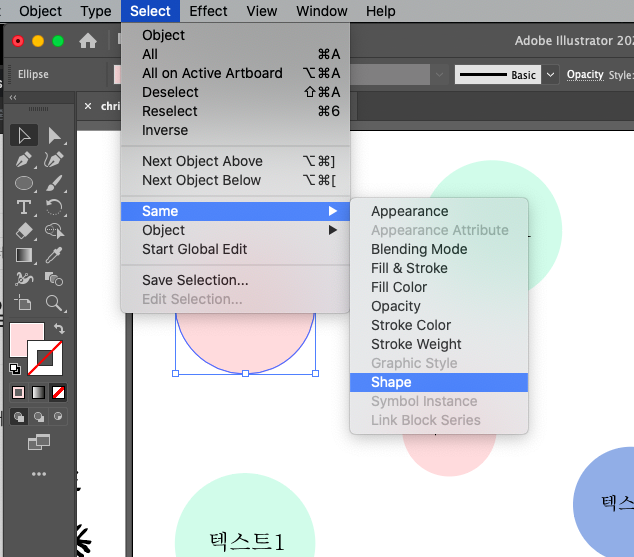Open the Change Screen Mode button
The image size is (634, 557).
point(39,442)
